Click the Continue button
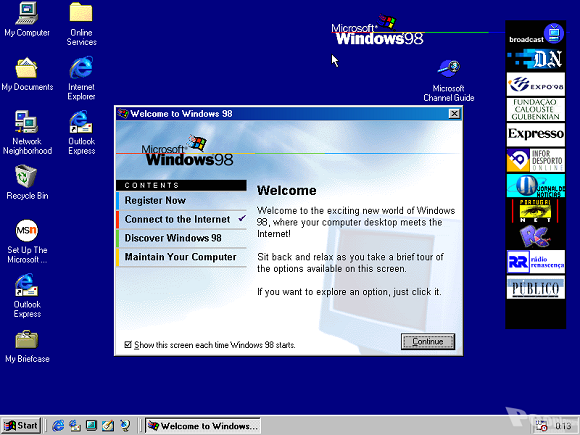The height and width of the screenshot is (435, 580). point(428,341)
